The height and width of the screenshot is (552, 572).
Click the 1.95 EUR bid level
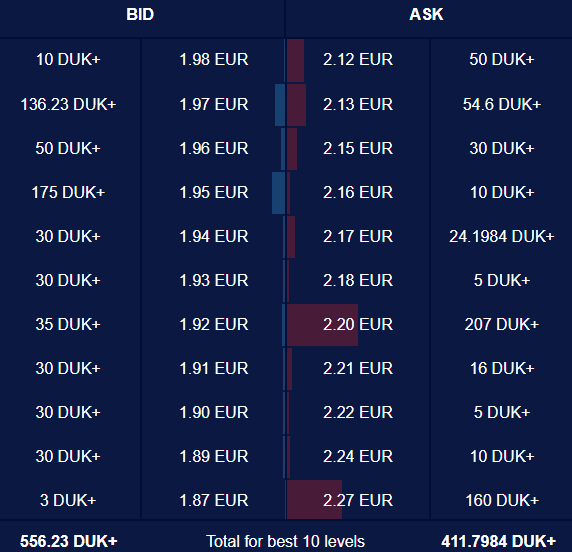tap(214, 192)
